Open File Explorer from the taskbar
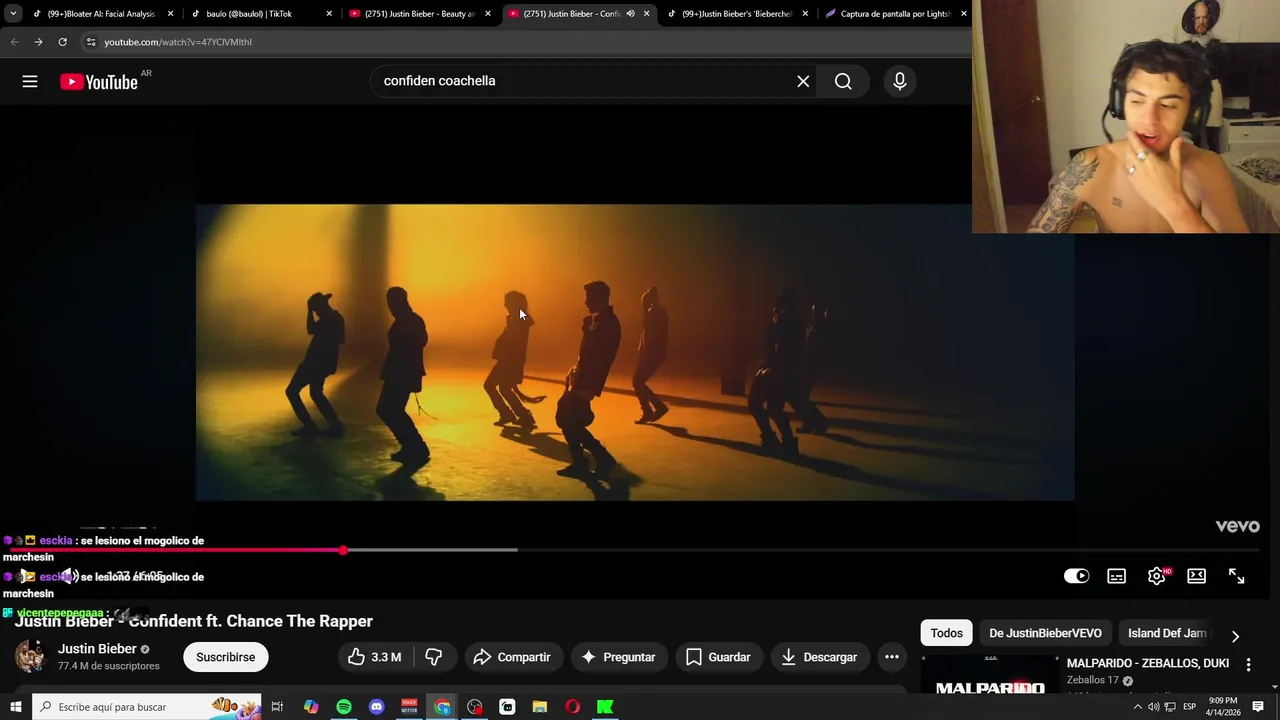The width and height of the screenshot is (1280, 720). pos(540,707)
